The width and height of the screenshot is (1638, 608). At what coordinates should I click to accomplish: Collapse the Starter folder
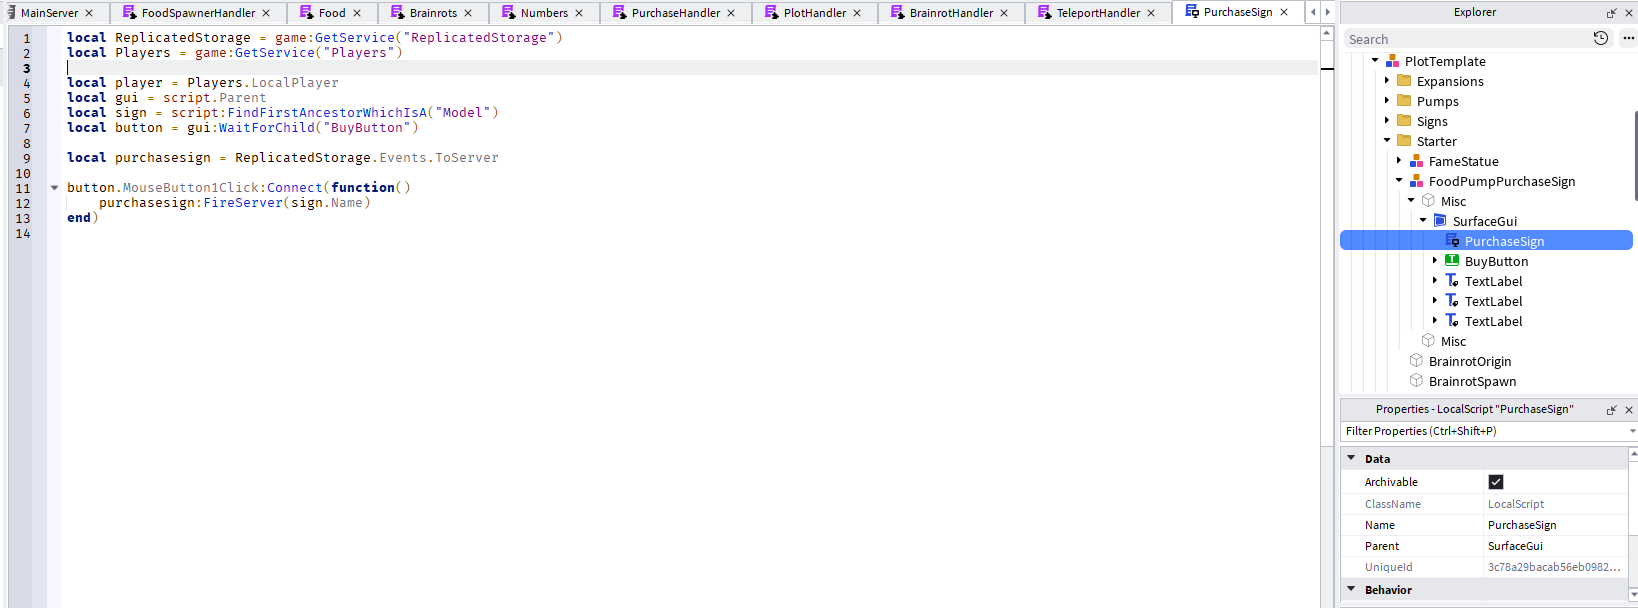point(1387,141)
